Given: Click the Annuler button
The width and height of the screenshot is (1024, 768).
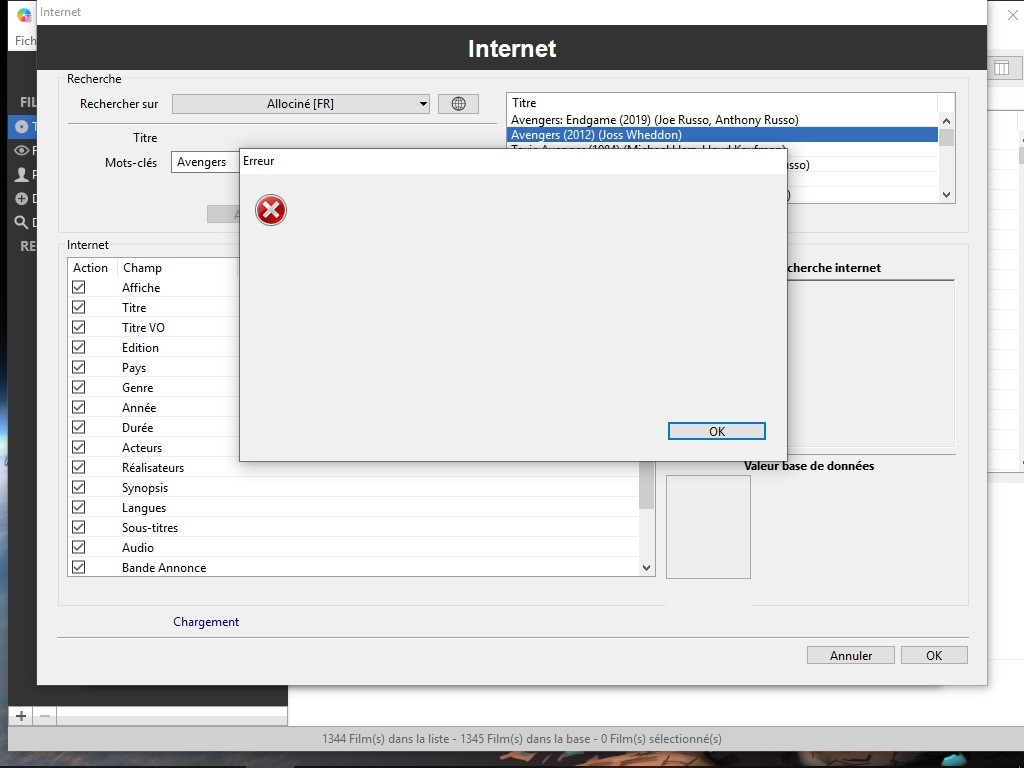Looking at the screenshot, I should point(850,656).
